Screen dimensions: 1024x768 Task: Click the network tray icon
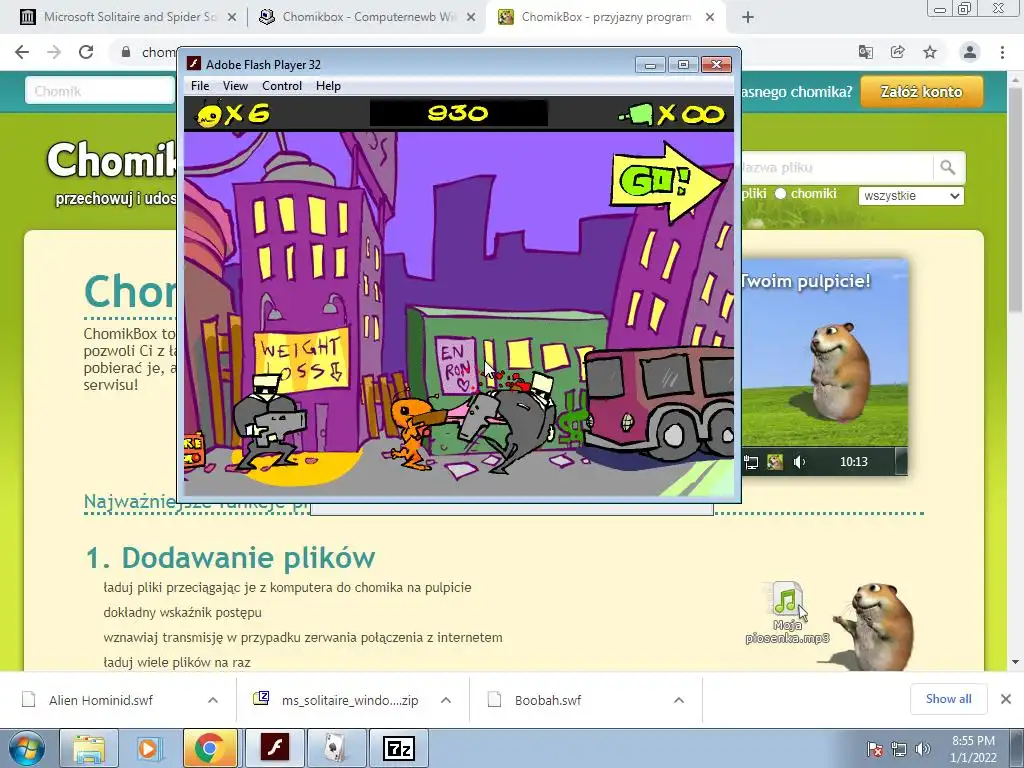pyautogui.click(x=899, y=749)
